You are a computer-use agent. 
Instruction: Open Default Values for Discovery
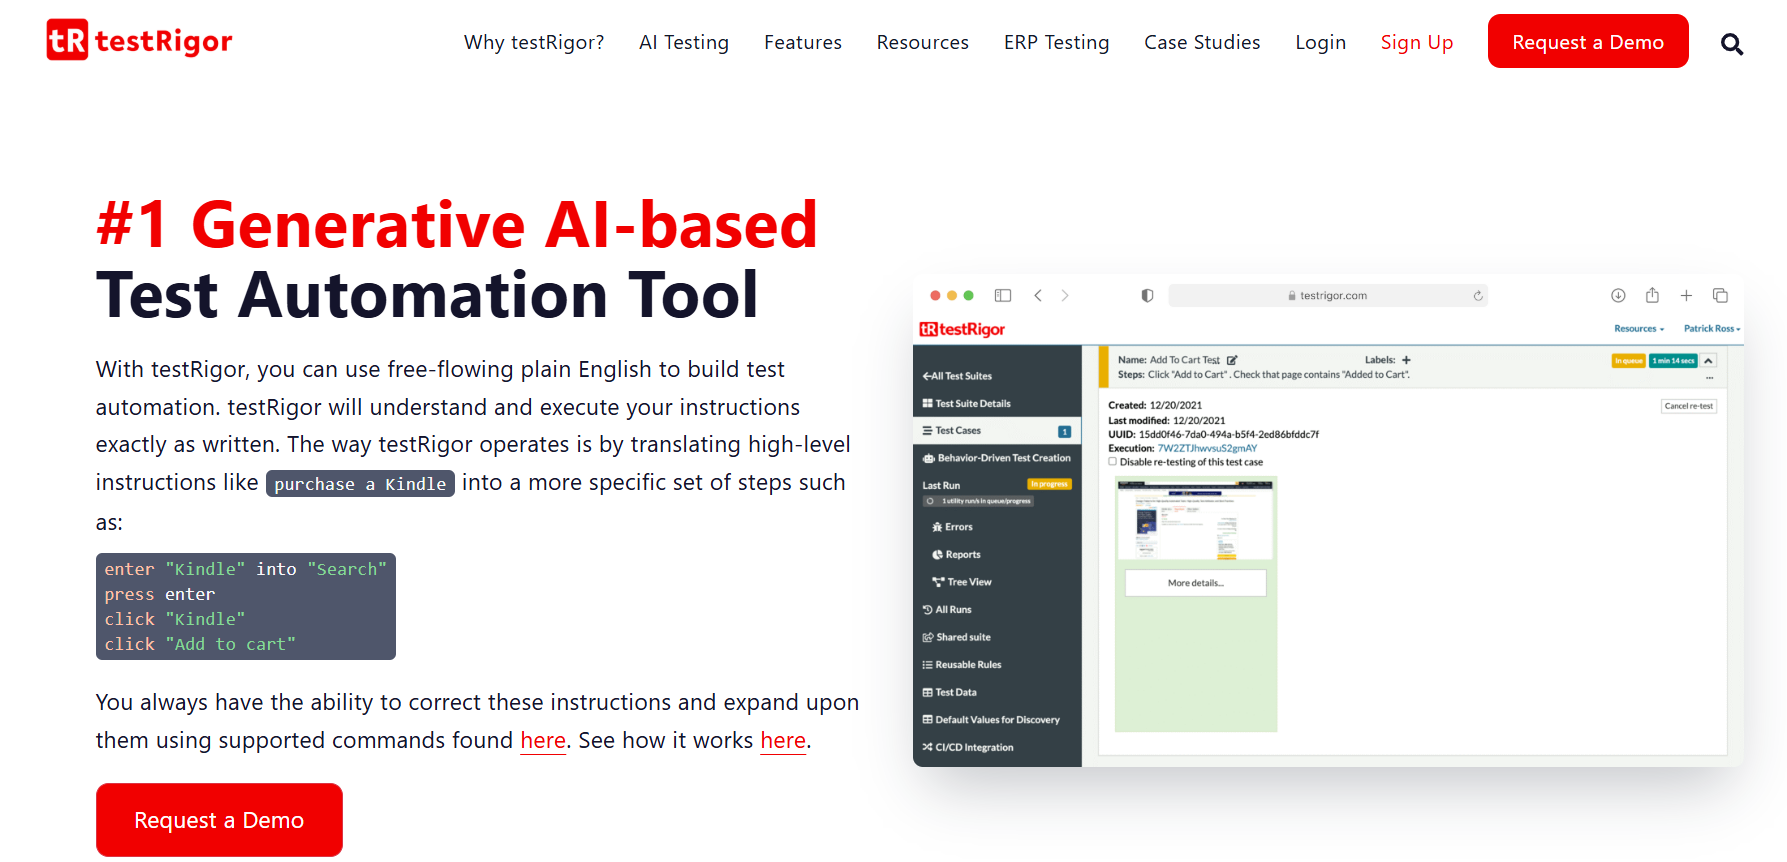990,719
